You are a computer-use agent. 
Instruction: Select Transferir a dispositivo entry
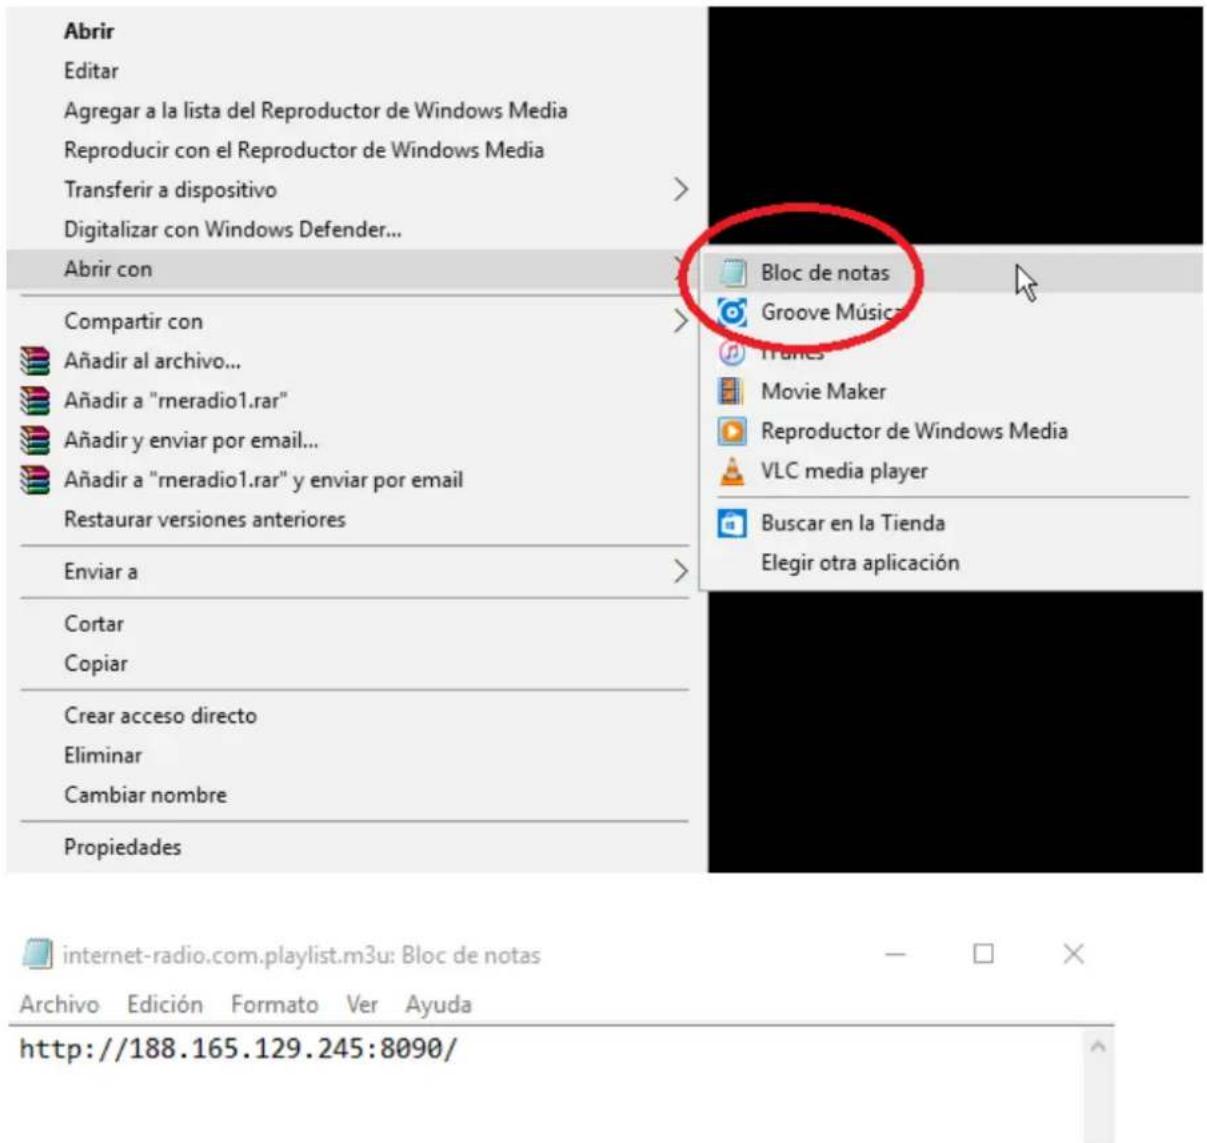click(171, 189)
